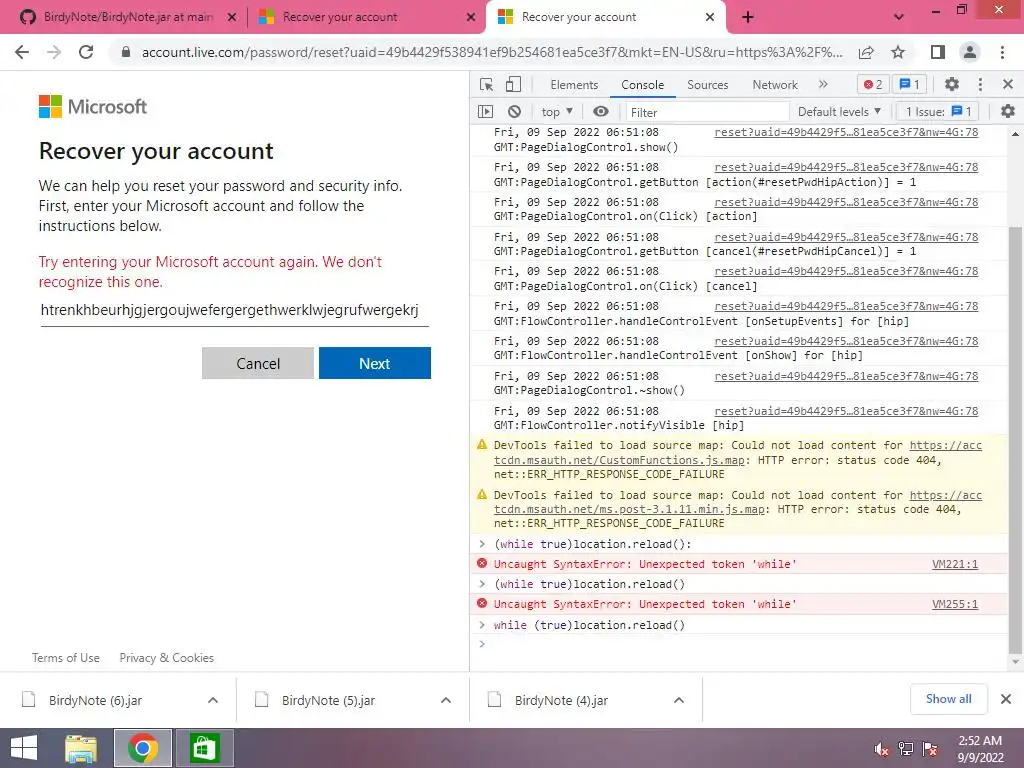Close the BirdyNote GitHub tab
Image resolution: width=1024 pixels, height=768 pixels.
point(231,18)
